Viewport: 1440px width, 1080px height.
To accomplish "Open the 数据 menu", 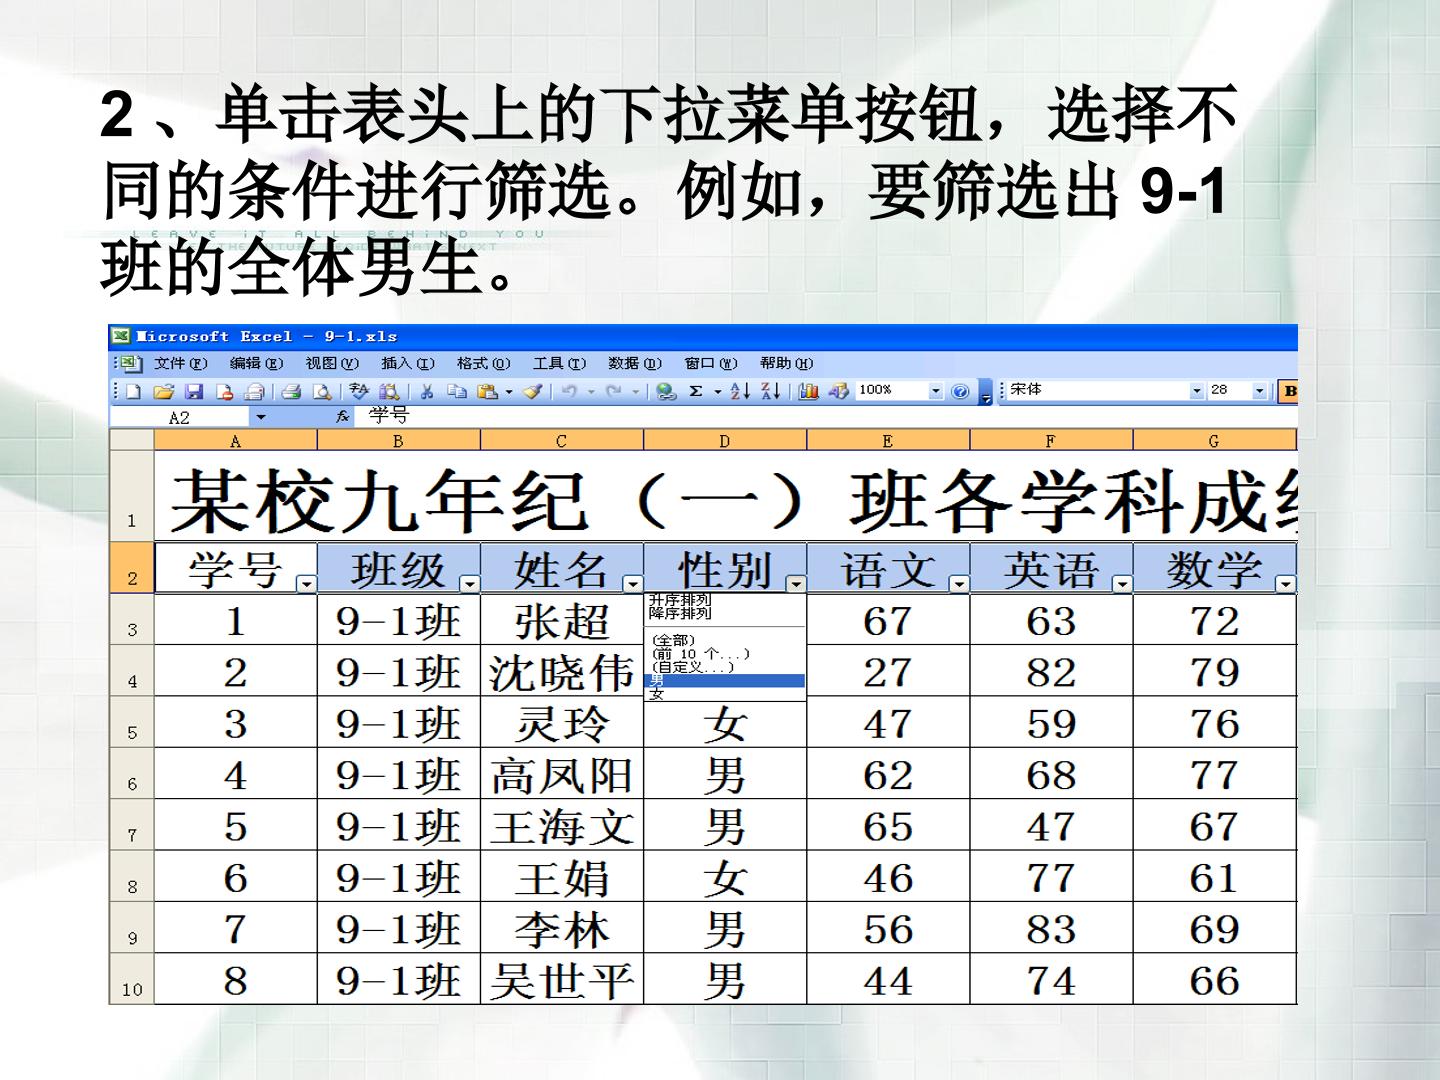I will 635,363.
